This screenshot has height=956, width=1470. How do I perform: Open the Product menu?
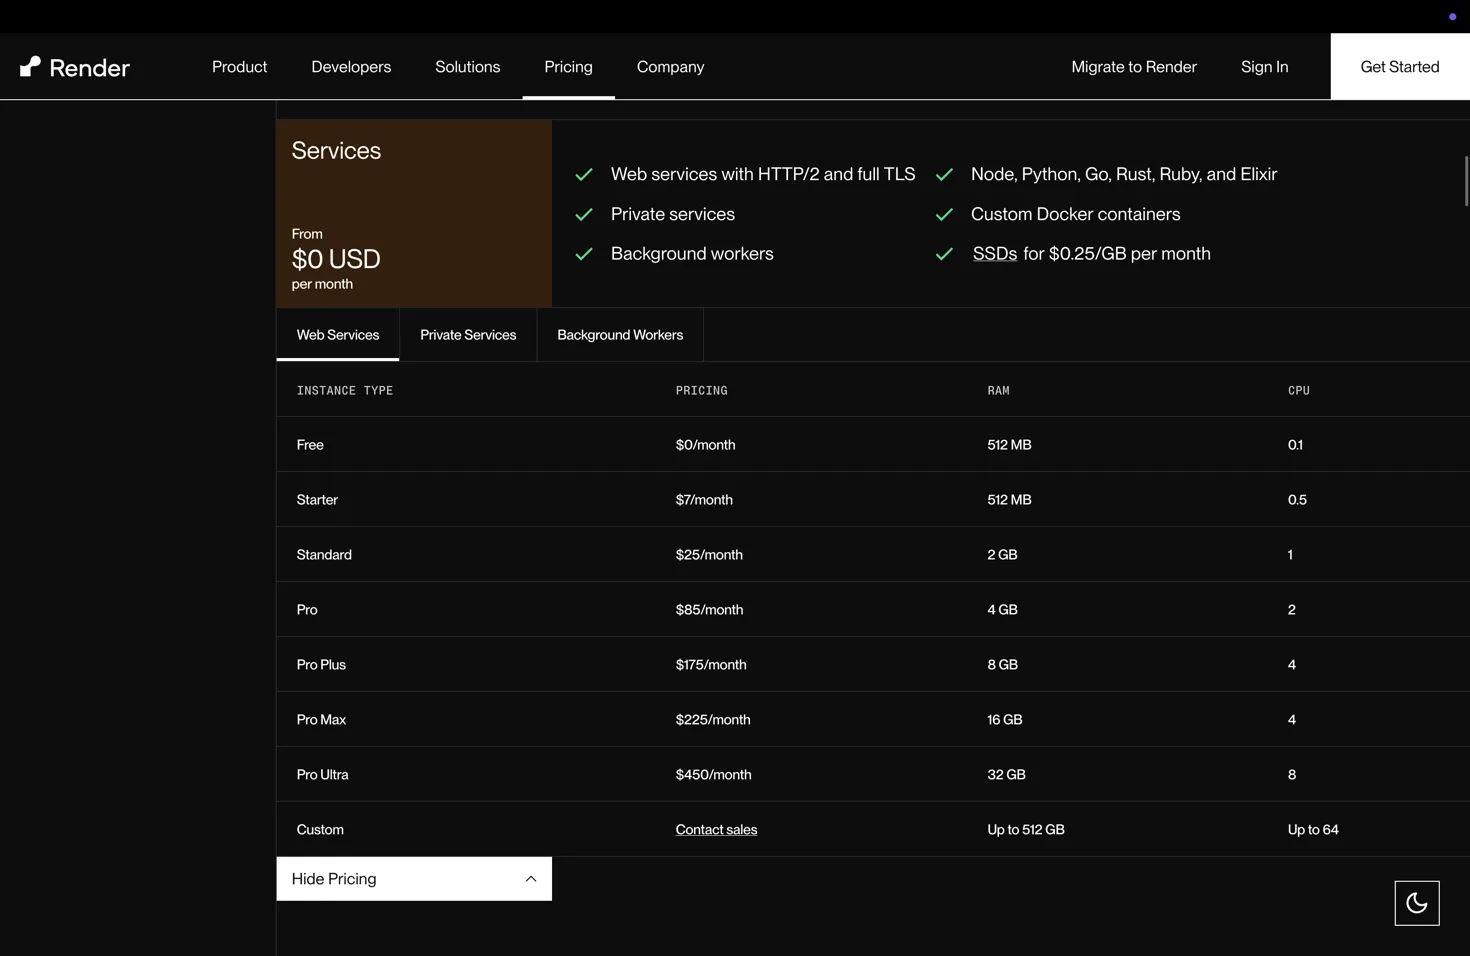239,67
